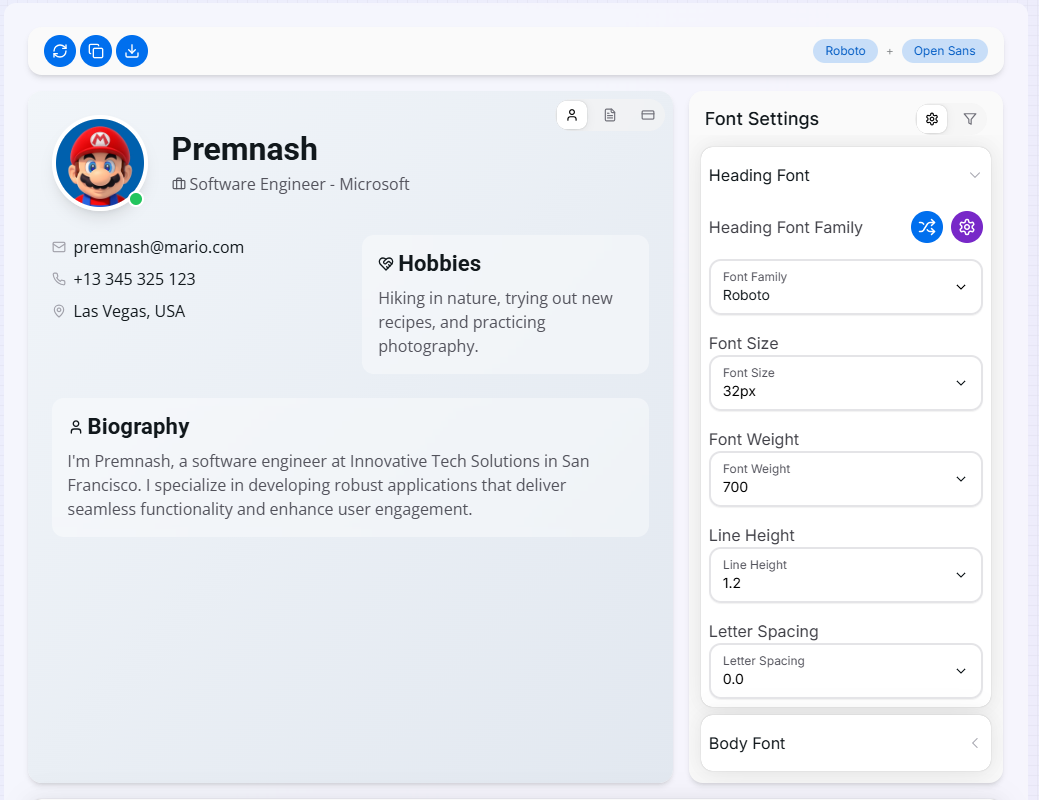Open the purple font settings gear icon
This screenshot has width=1039, height=800.
coord(967,227)
